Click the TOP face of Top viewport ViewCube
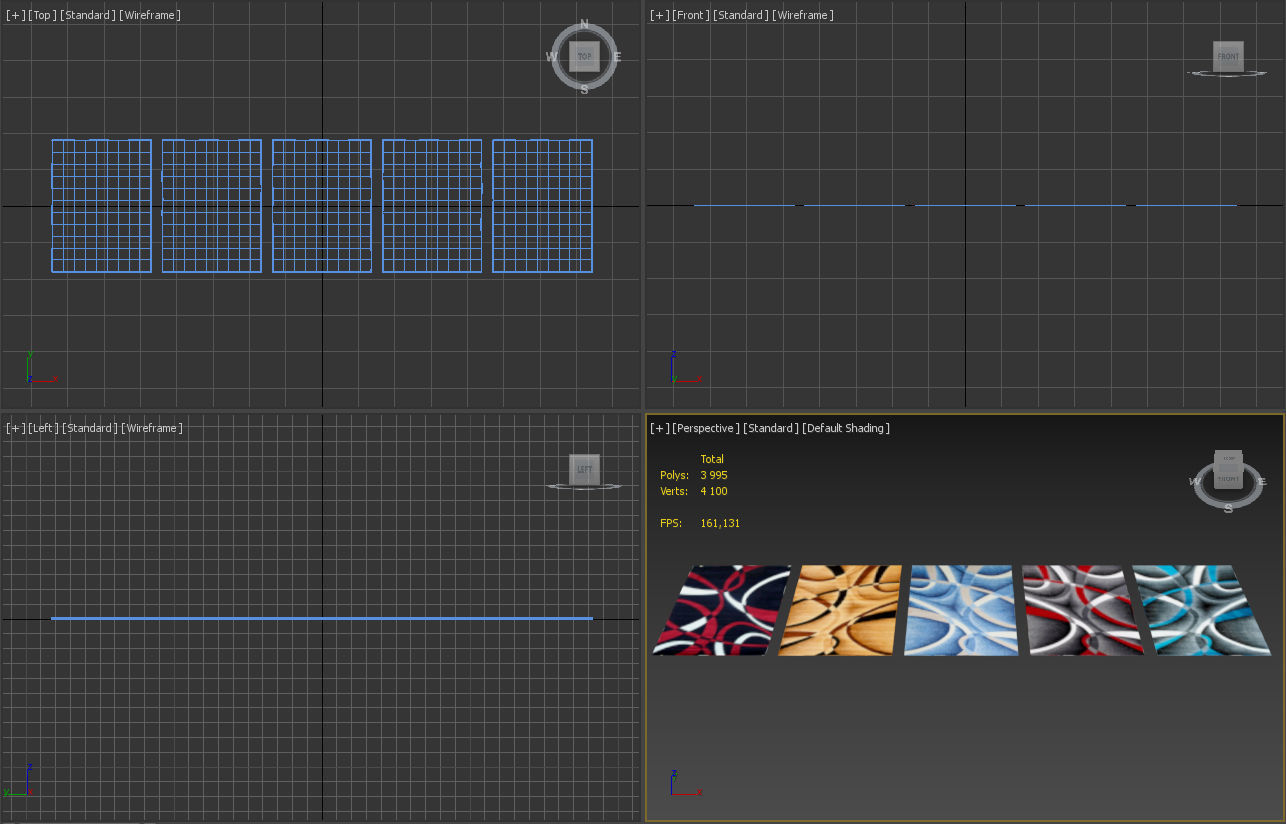 tap(584, 56)
